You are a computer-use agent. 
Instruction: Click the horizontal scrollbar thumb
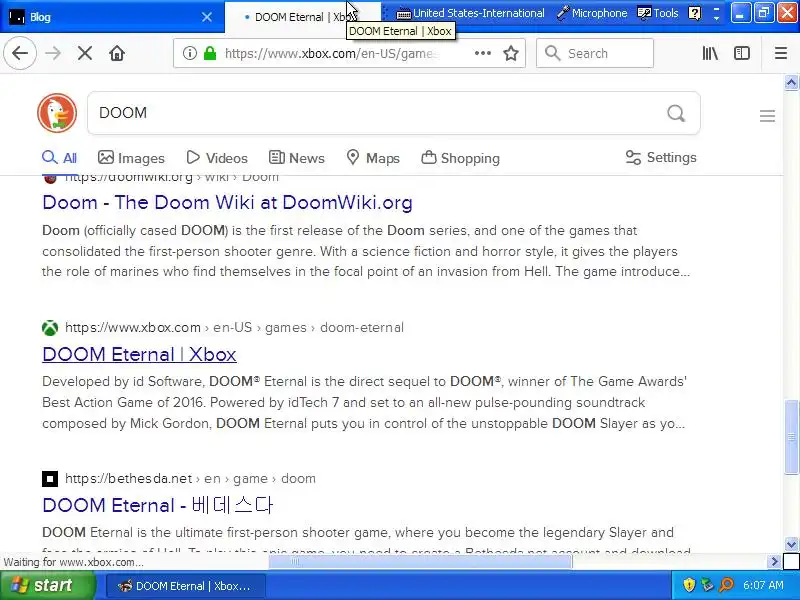pos(420,562)
